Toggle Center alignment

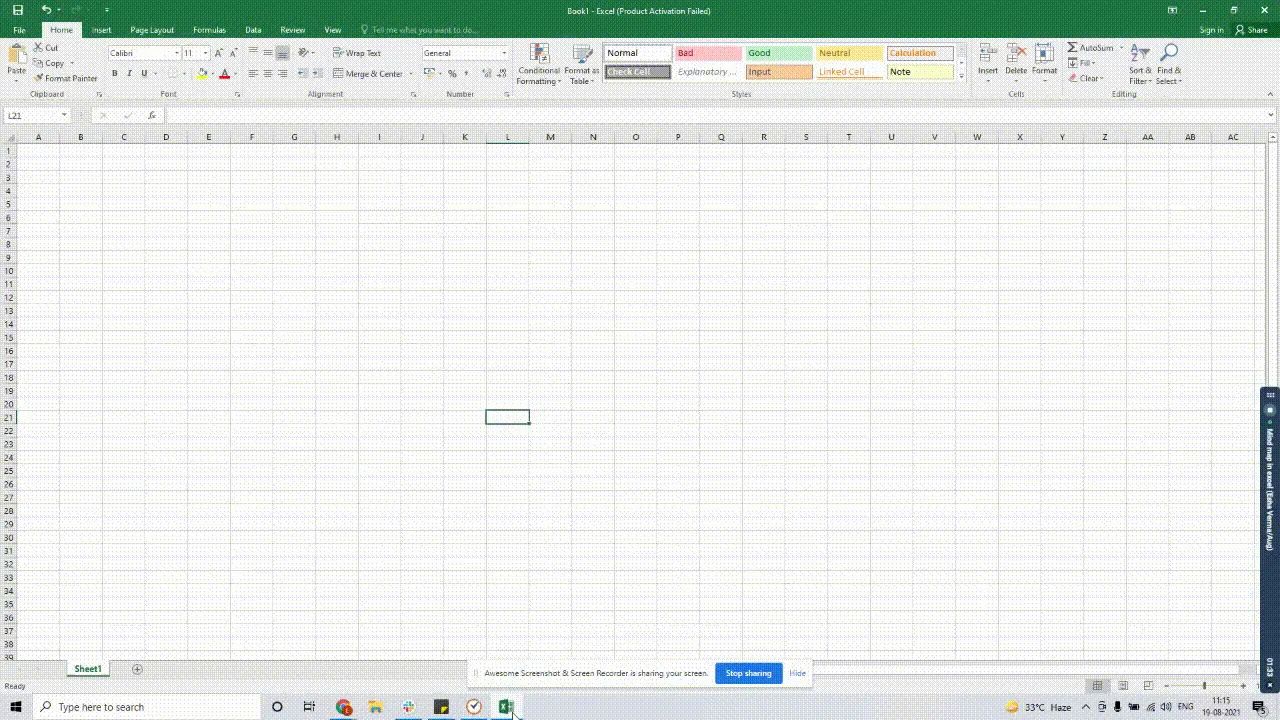click(x=267, y=73)
